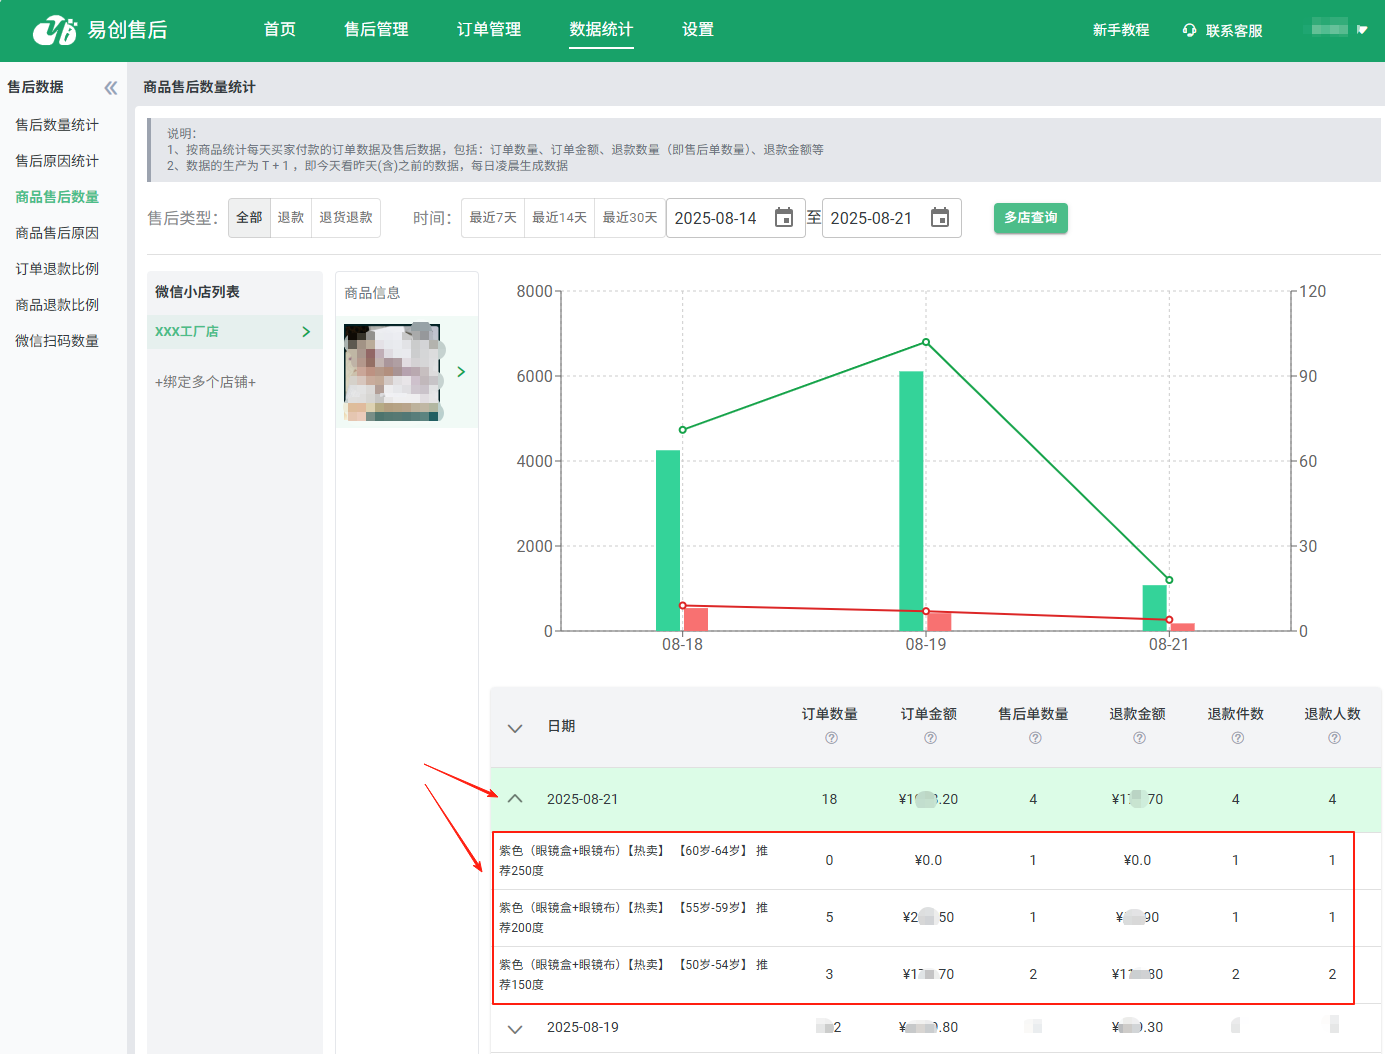
Task: Click the 08-19 green order bar
Action: pos(911,500)
